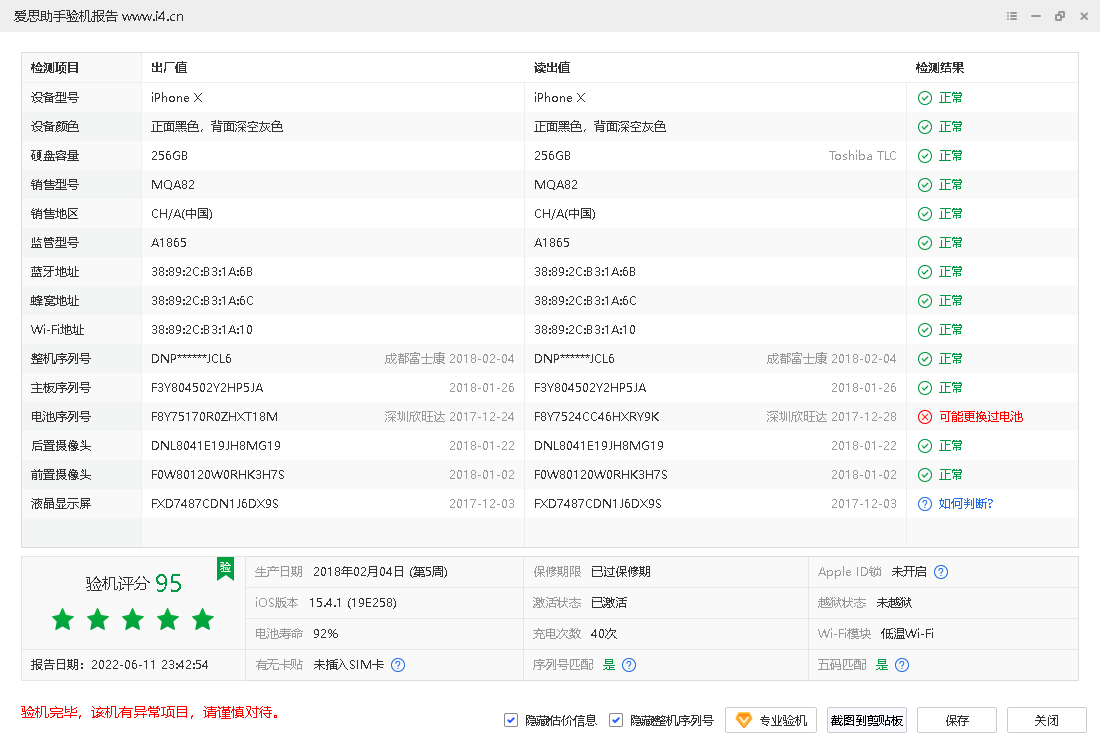Click the green check icon for Wi-Fi地址
Screen dimensions: 1100x749
925,330
